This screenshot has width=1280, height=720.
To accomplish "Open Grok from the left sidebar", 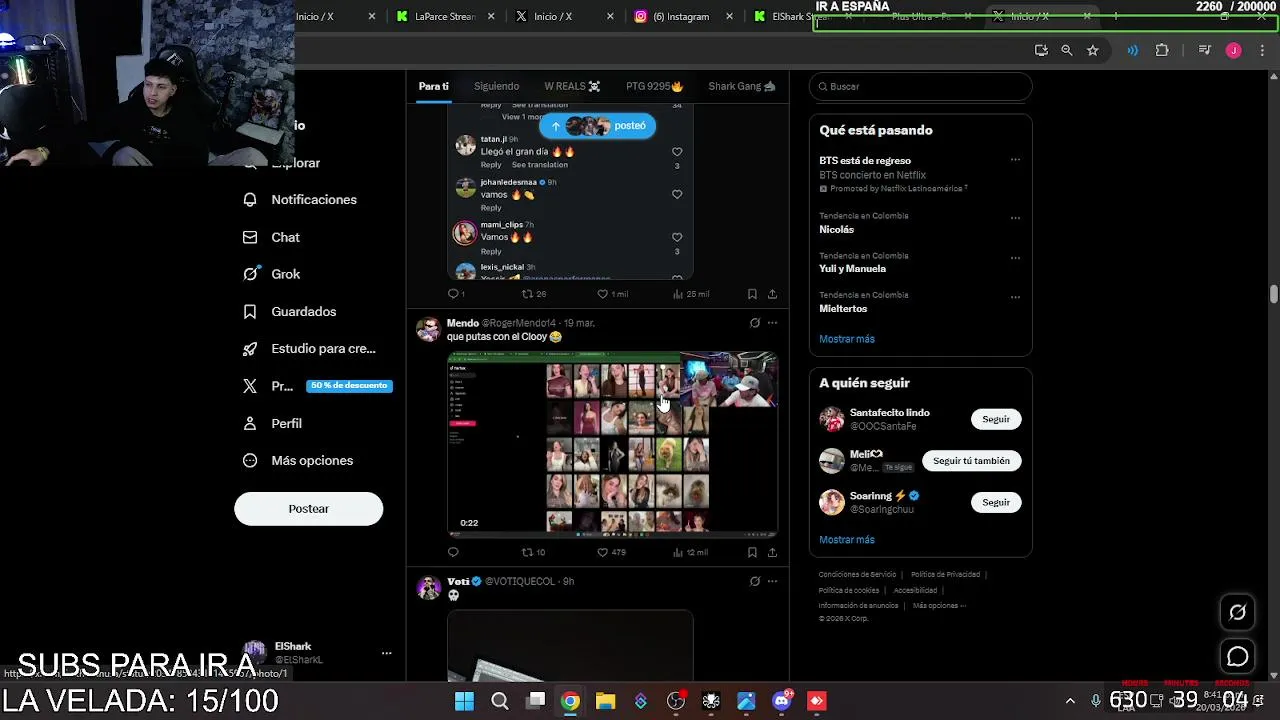I will (x=271, y=274).
